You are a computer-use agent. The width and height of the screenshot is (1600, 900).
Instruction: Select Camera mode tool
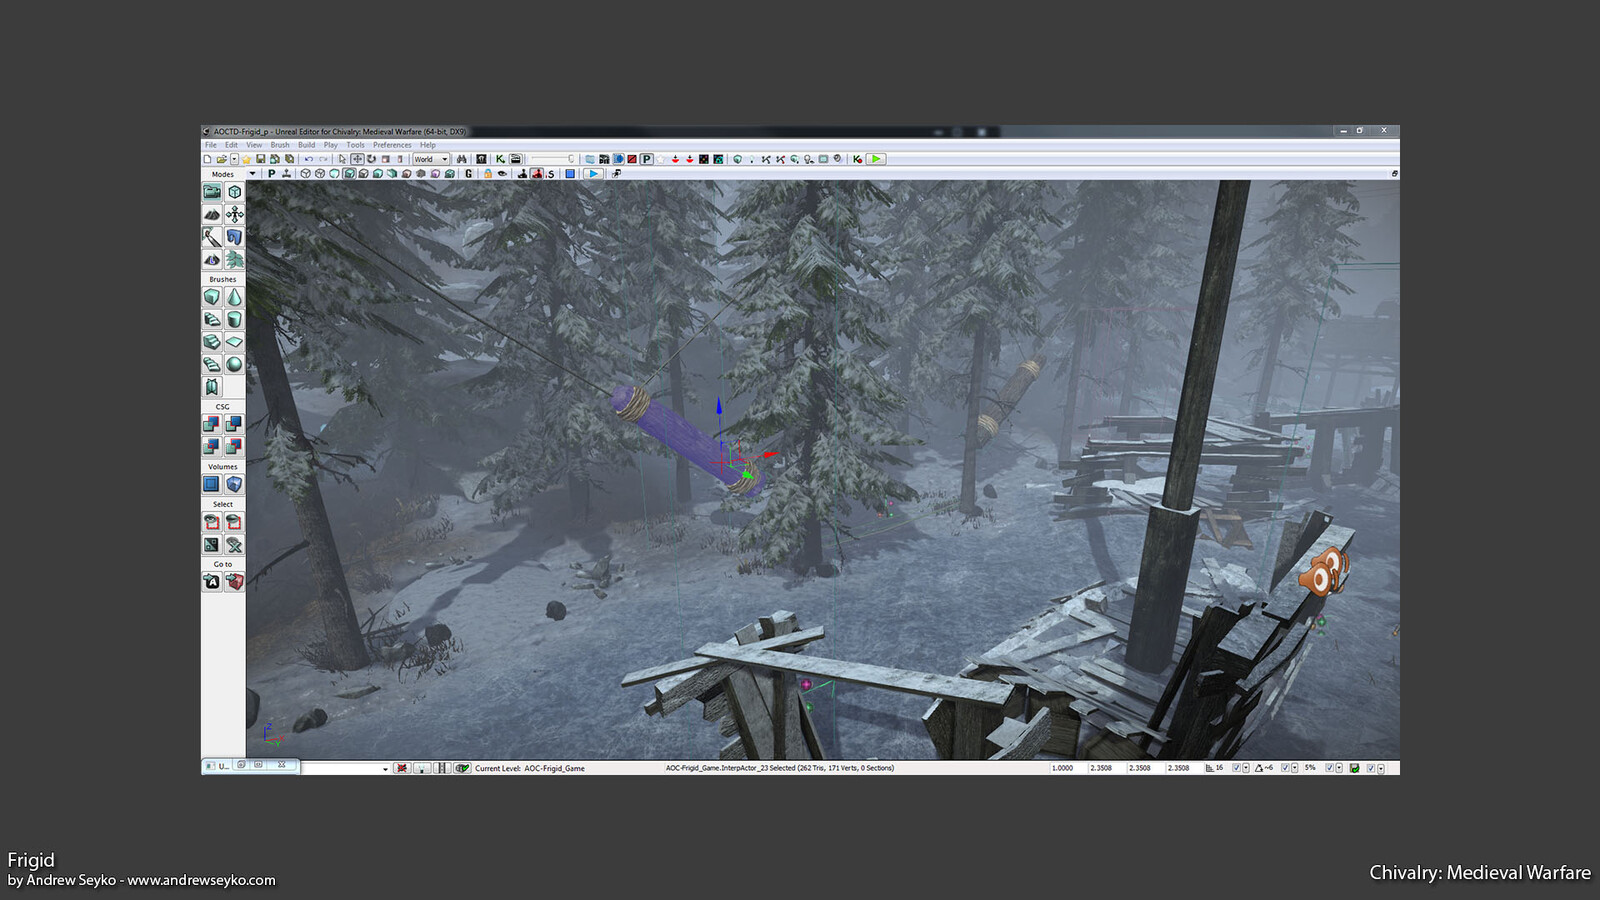tap(212, 192)
